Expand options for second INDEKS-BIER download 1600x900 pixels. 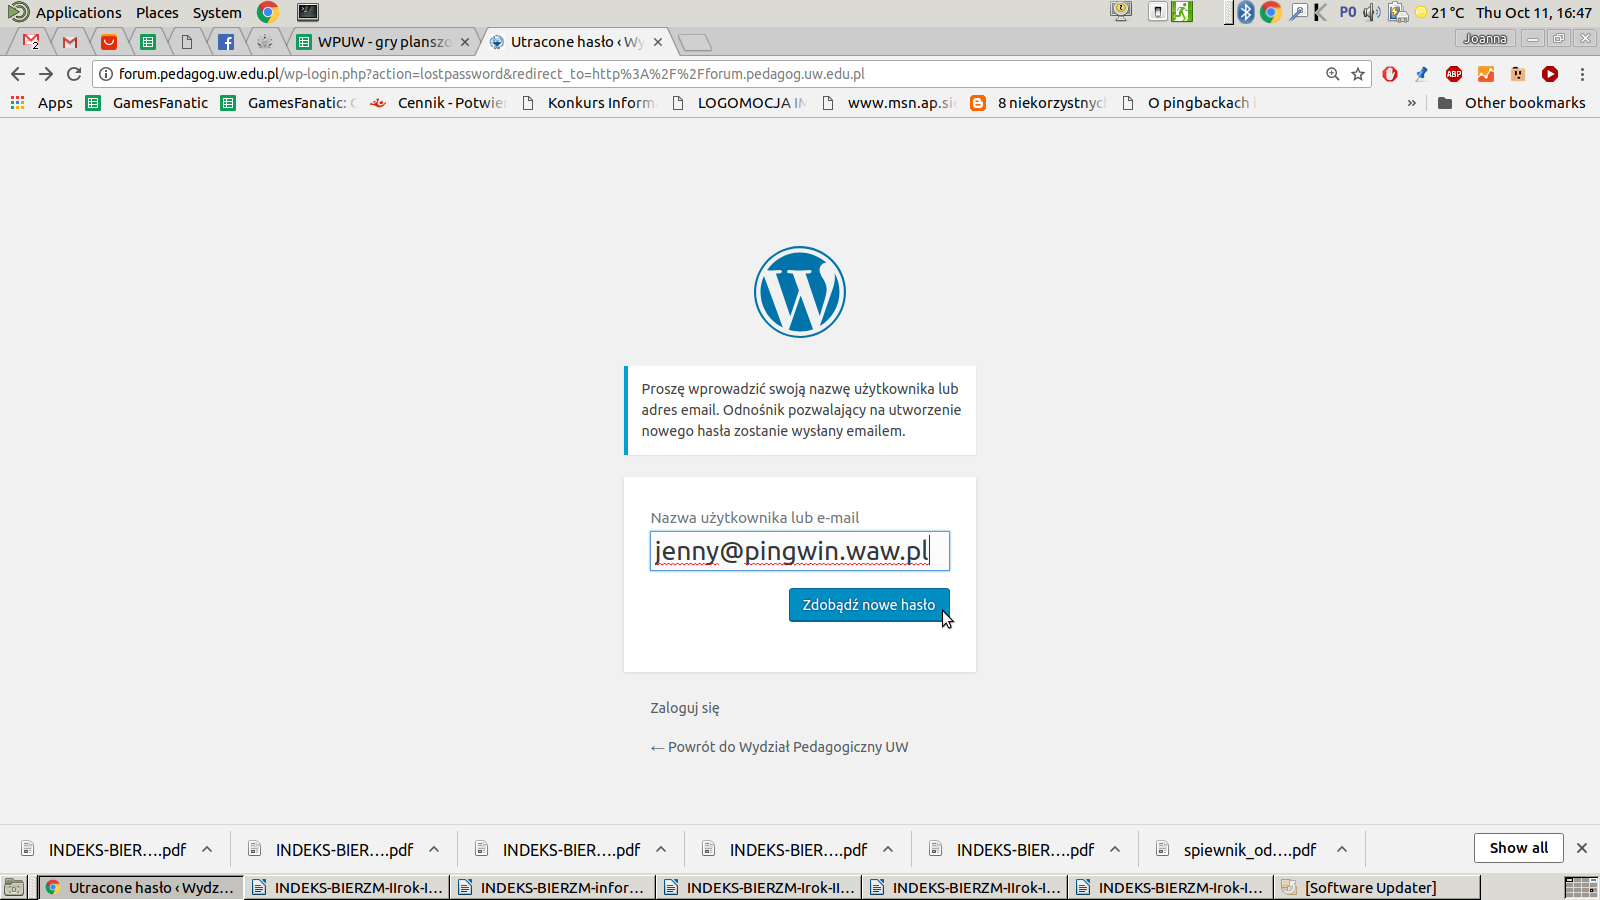pyautogui.click(x=434, y=849)
